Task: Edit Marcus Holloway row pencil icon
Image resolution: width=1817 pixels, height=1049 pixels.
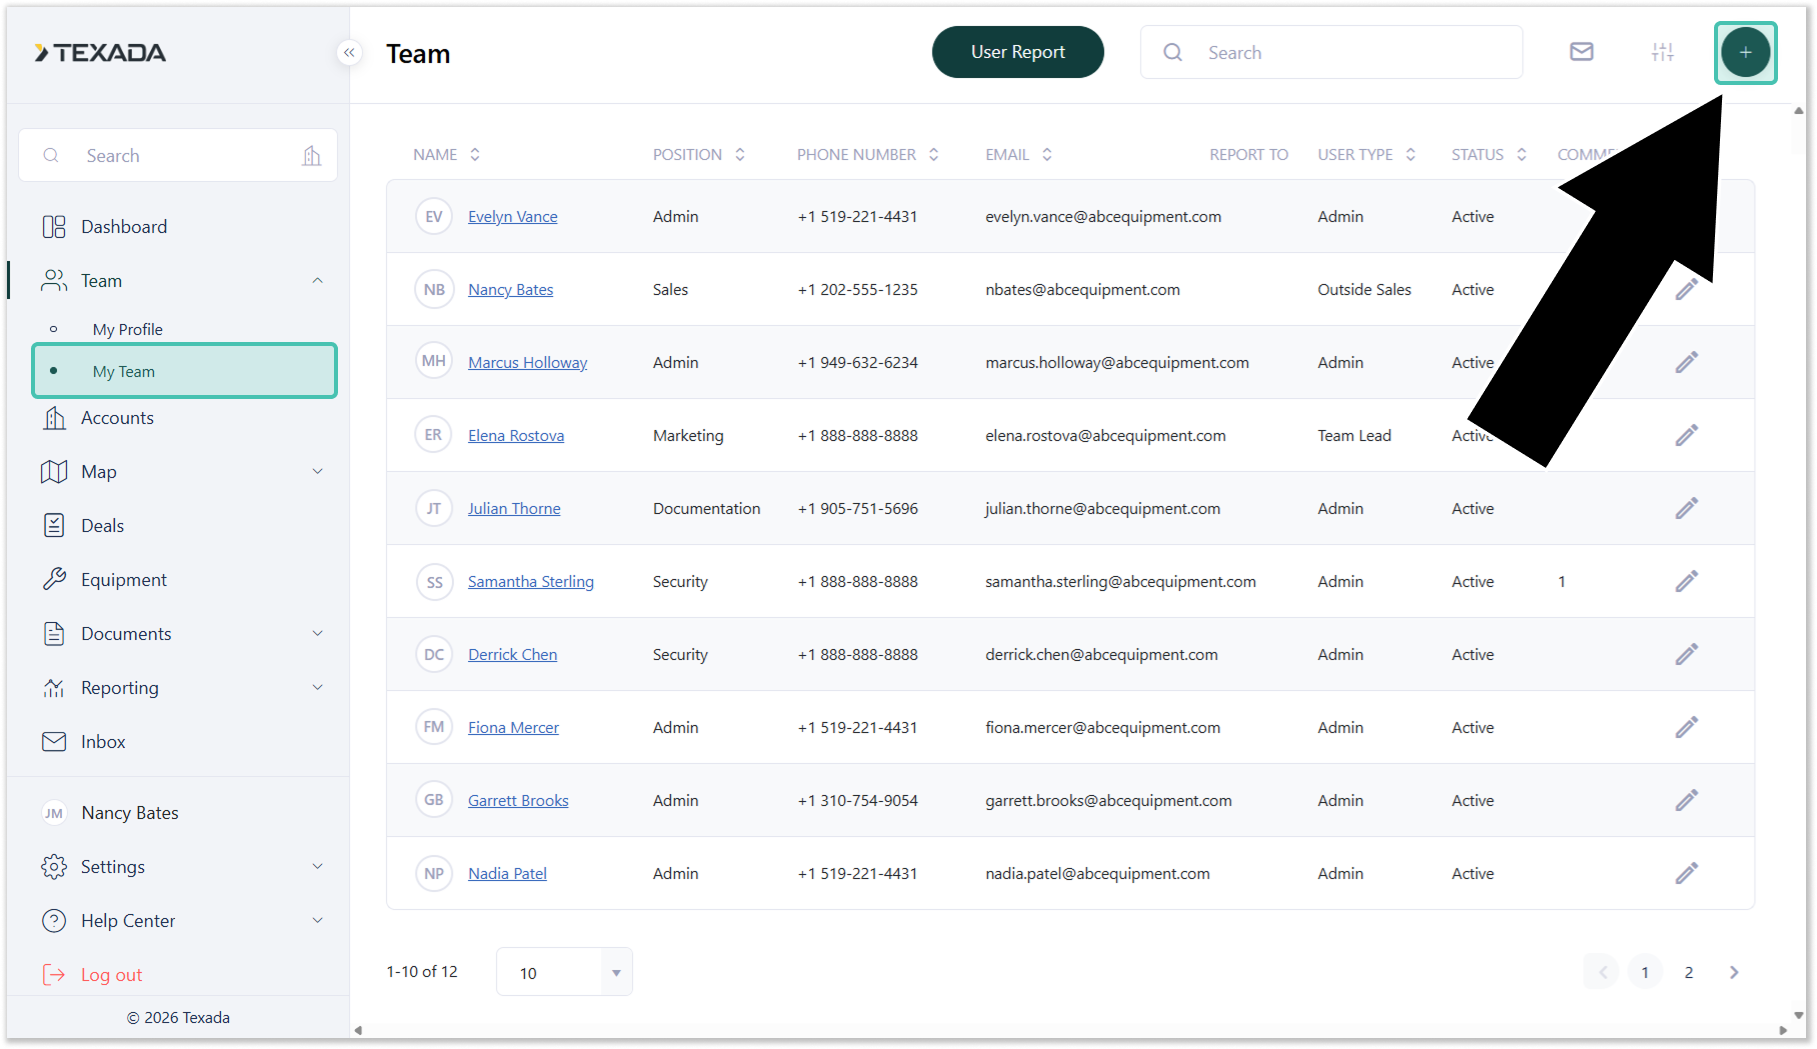Action: pos(1686,362)
